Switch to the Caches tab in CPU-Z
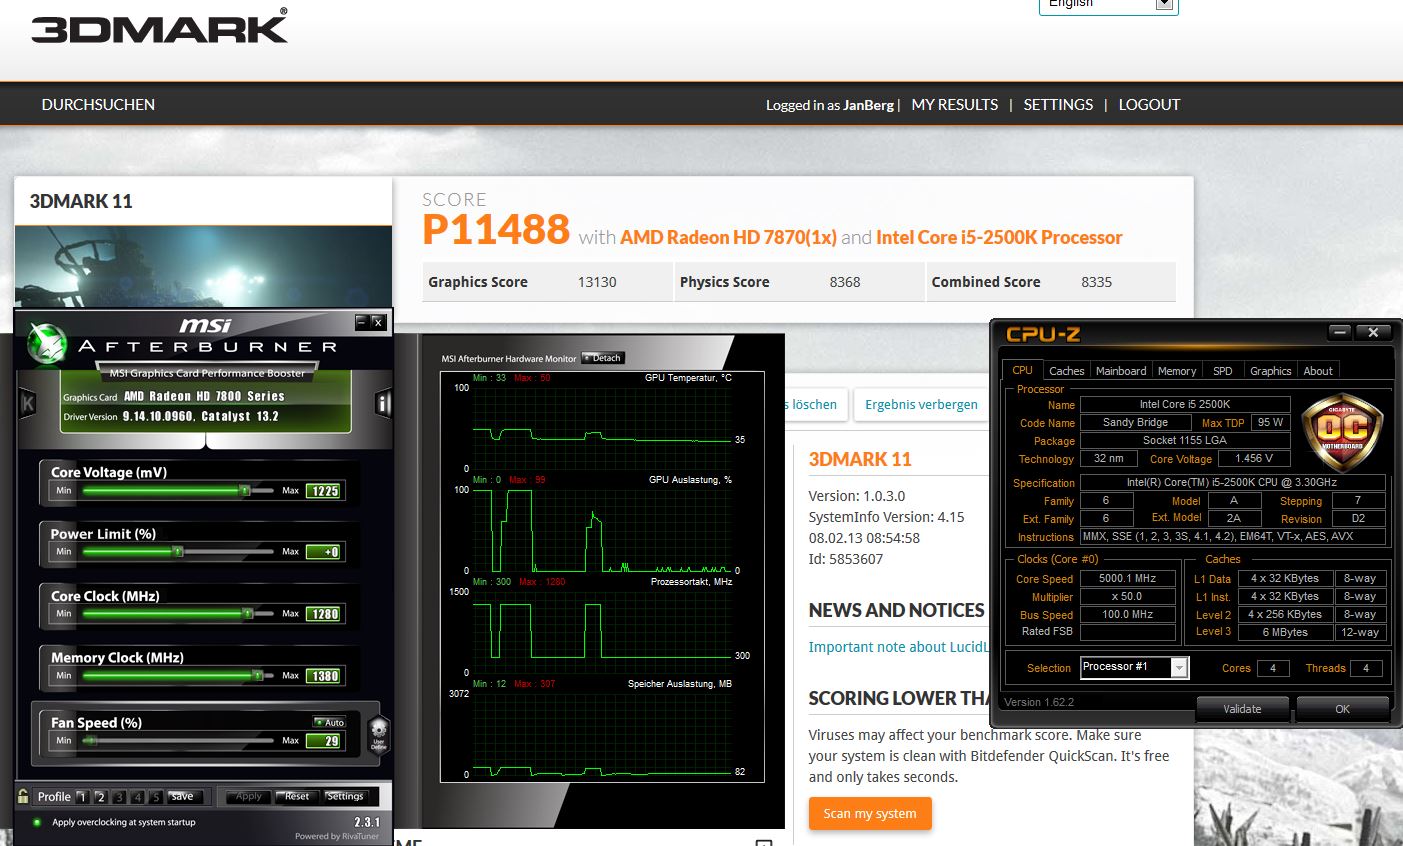 1066,371
